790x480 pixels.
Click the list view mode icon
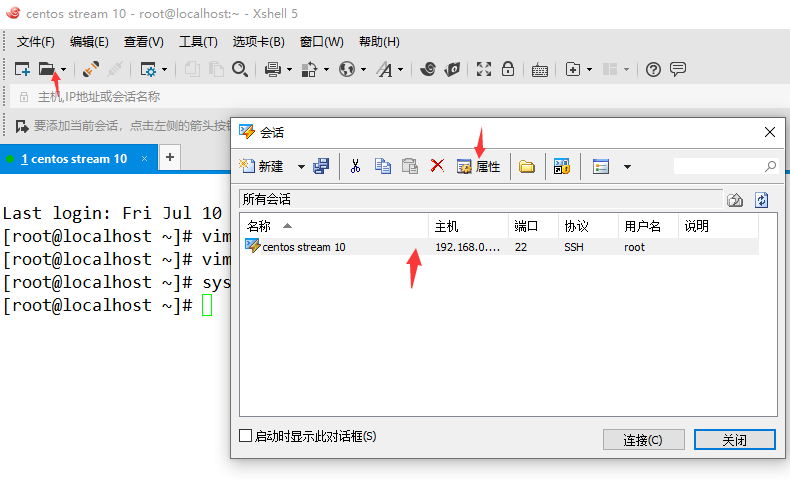601,166
